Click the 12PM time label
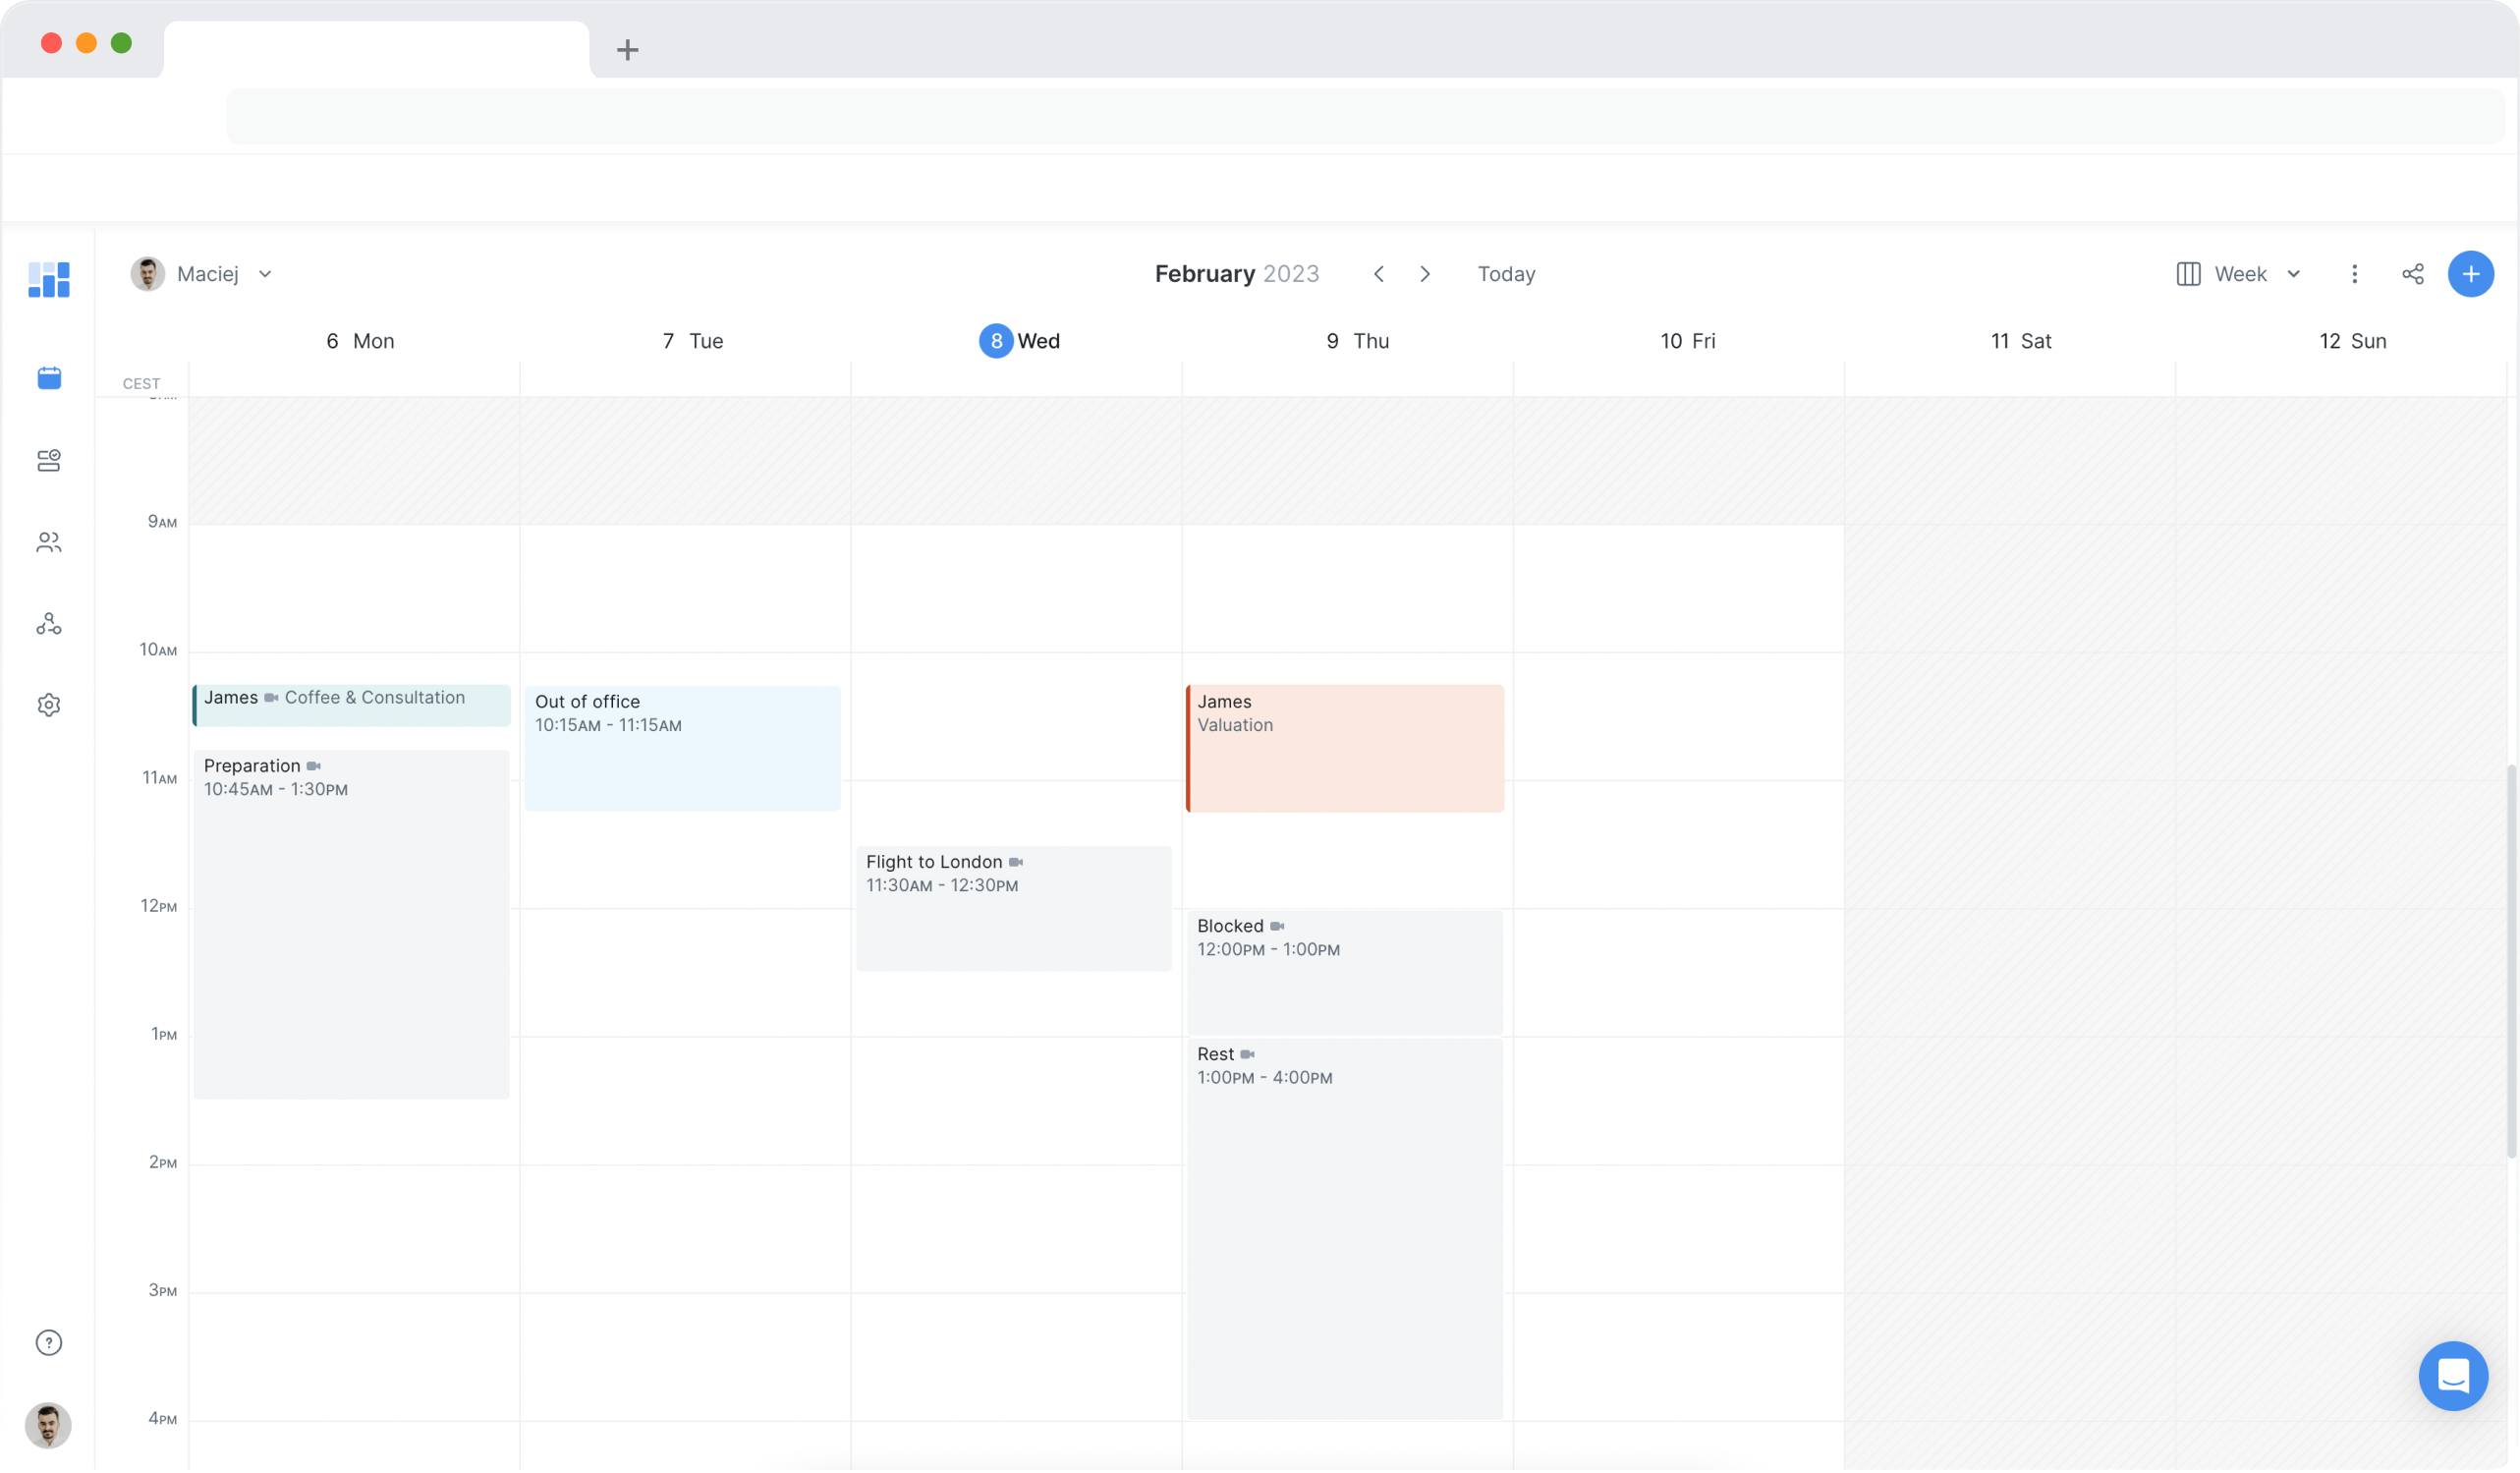Viewport: 2520px width, 1473px height. pos(158,907)
